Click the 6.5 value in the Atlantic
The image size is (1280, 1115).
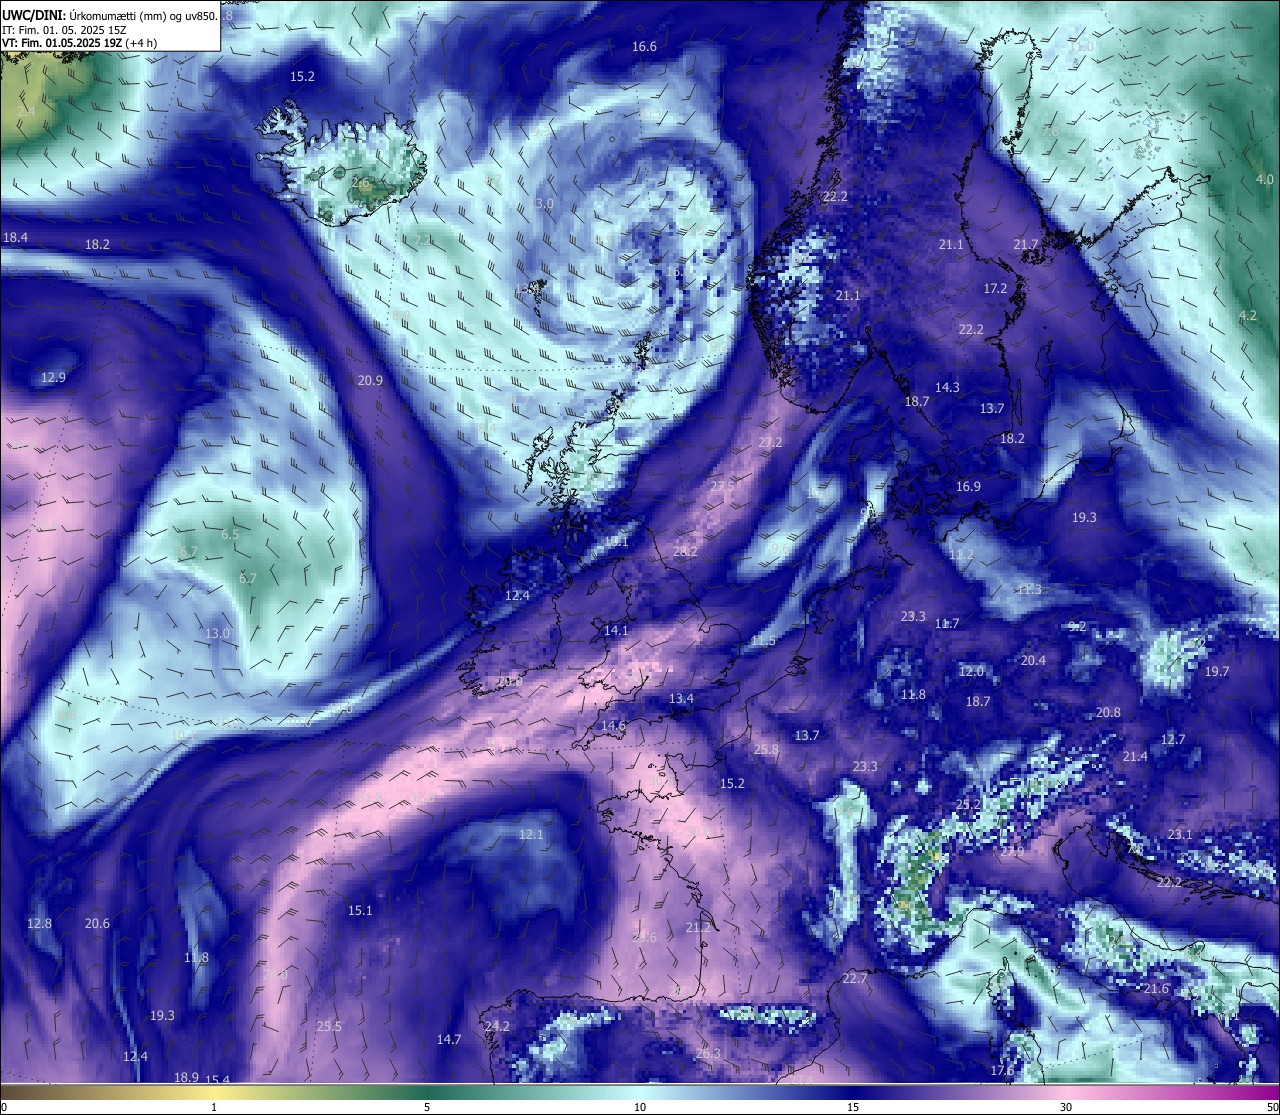pos(230,535)
